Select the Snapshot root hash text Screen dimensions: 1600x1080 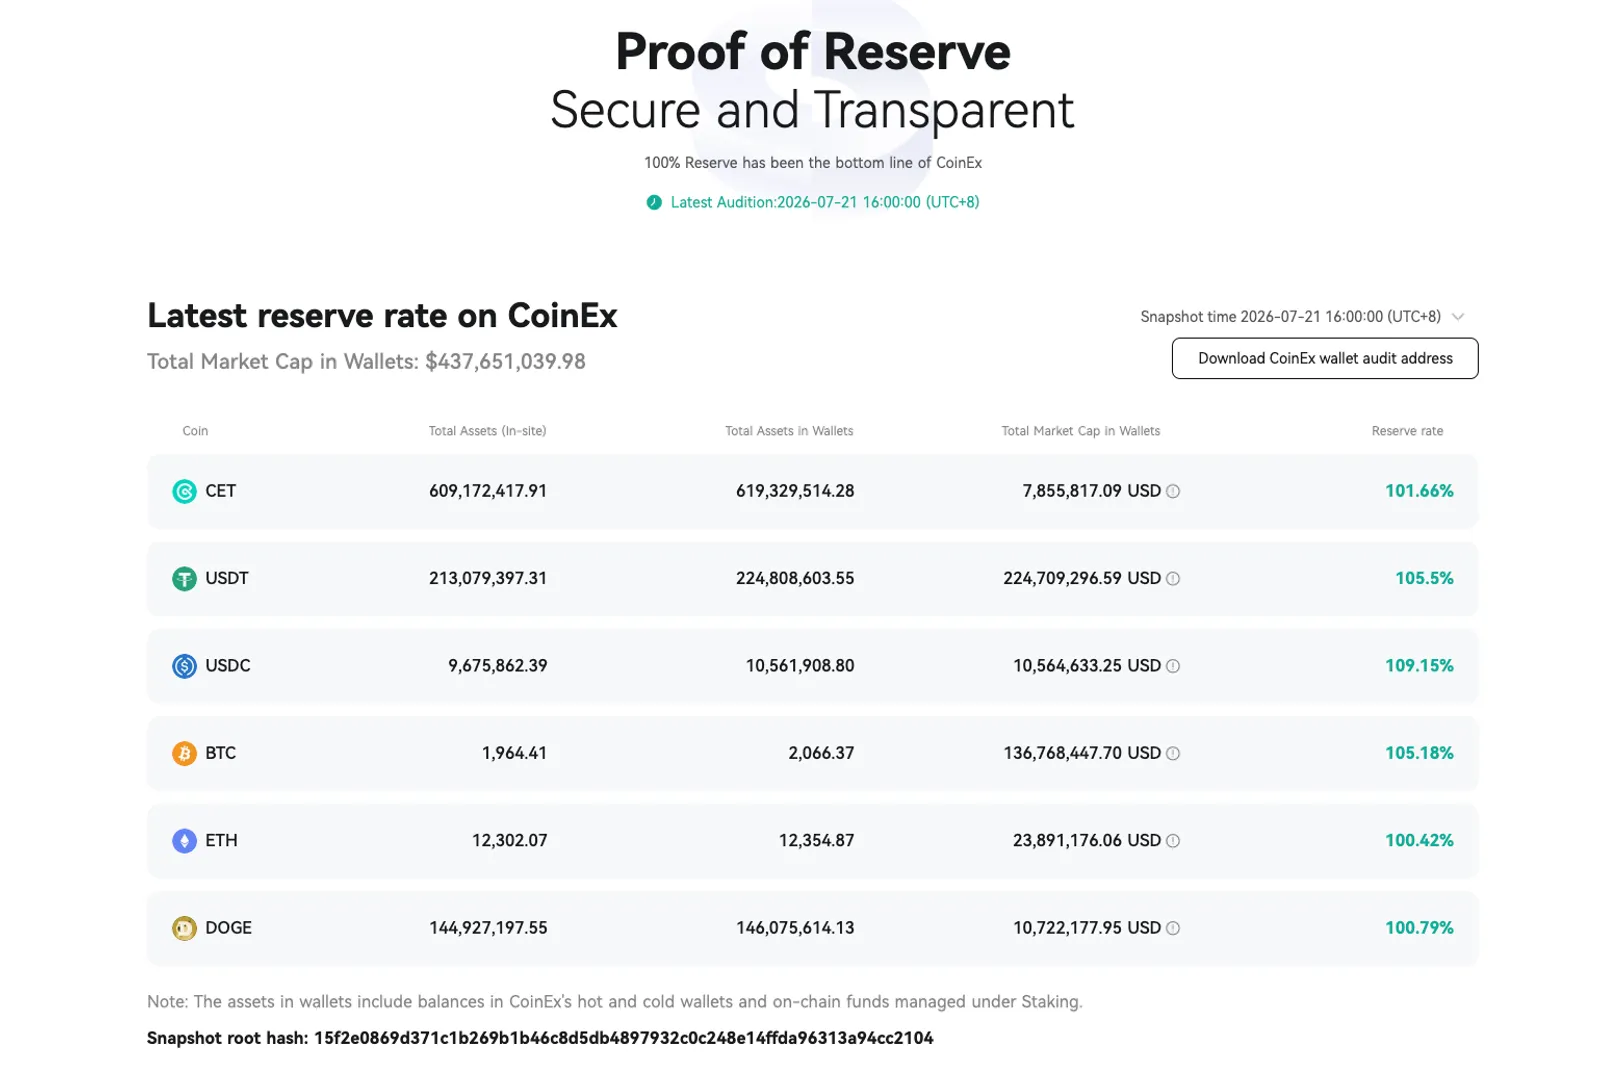tap(540, 1038)
